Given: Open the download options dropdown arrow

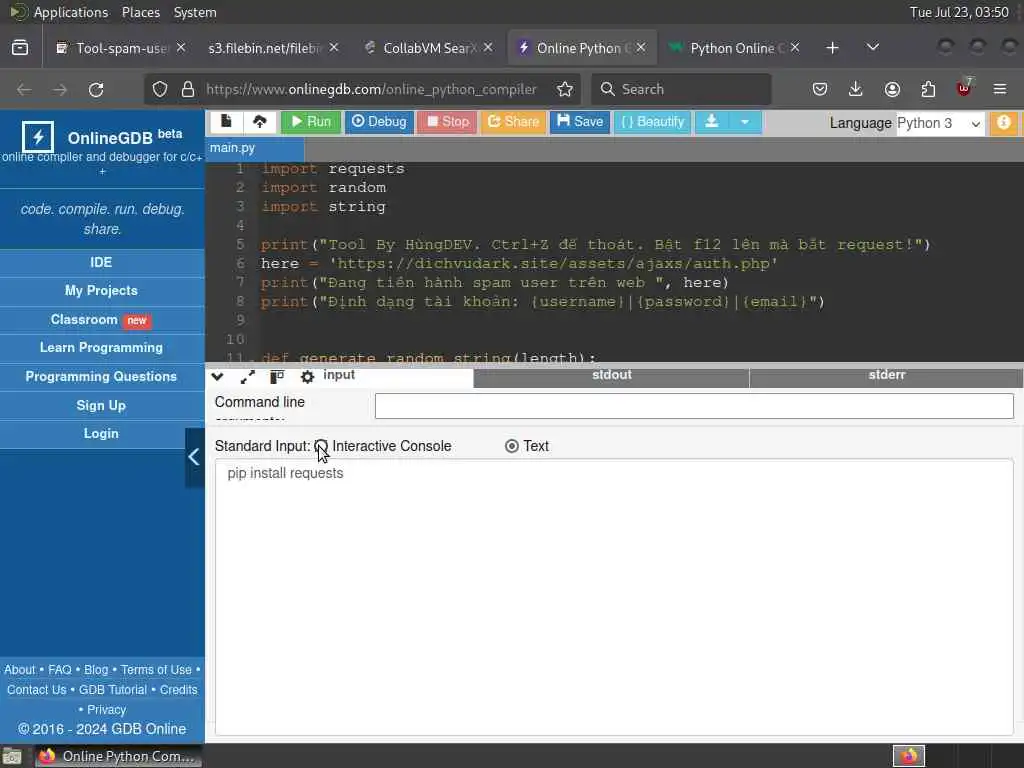Looking at the screenshot, I should [744, 121].
